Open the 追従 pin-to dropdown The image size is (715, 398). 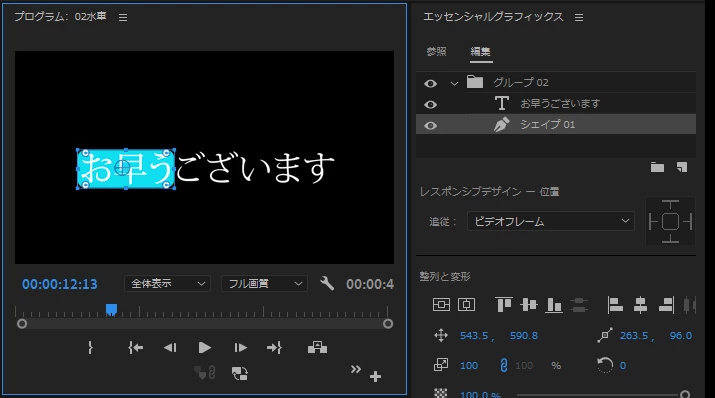(551, 222)
